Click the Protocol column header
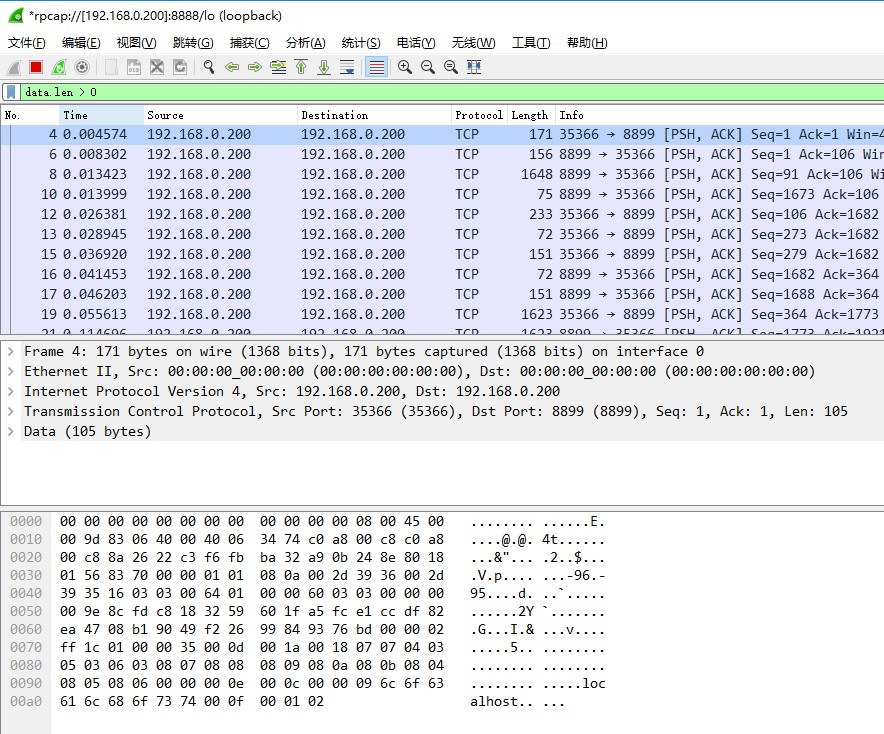This screenshot has width=884, height=734. tap(478, 115)
